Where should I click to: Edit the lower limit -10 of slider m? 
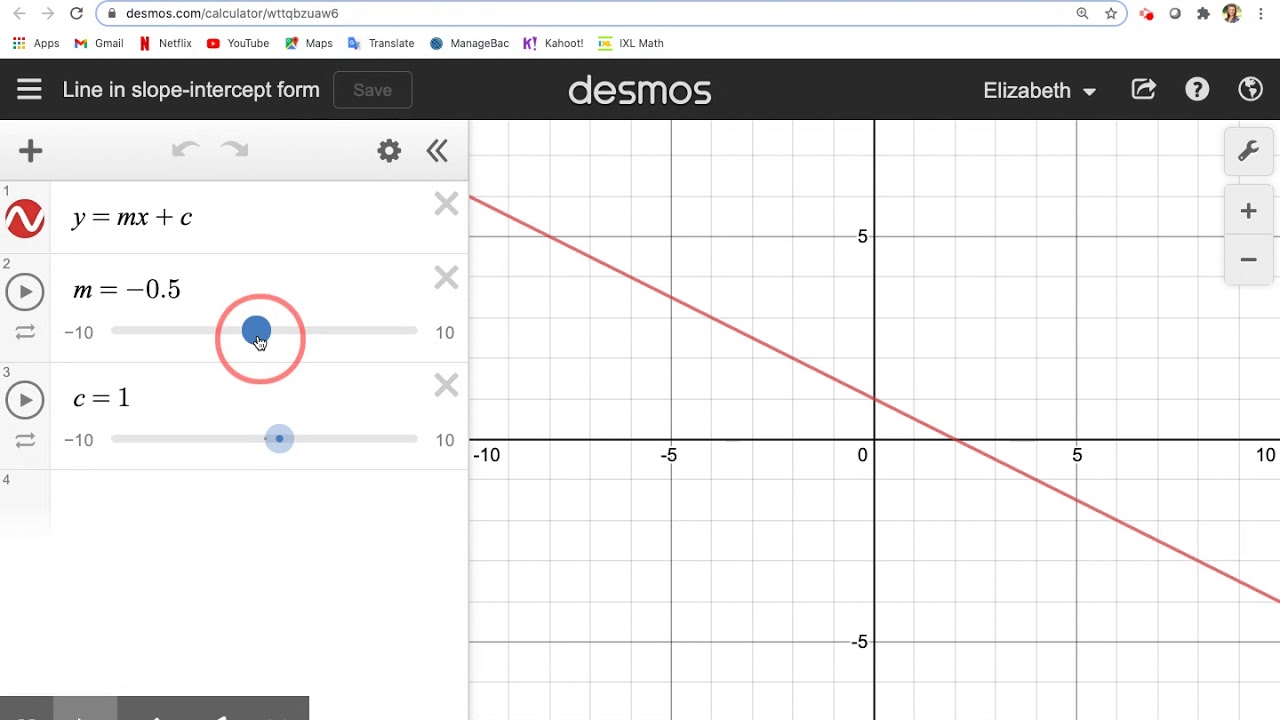pos(78,332)
